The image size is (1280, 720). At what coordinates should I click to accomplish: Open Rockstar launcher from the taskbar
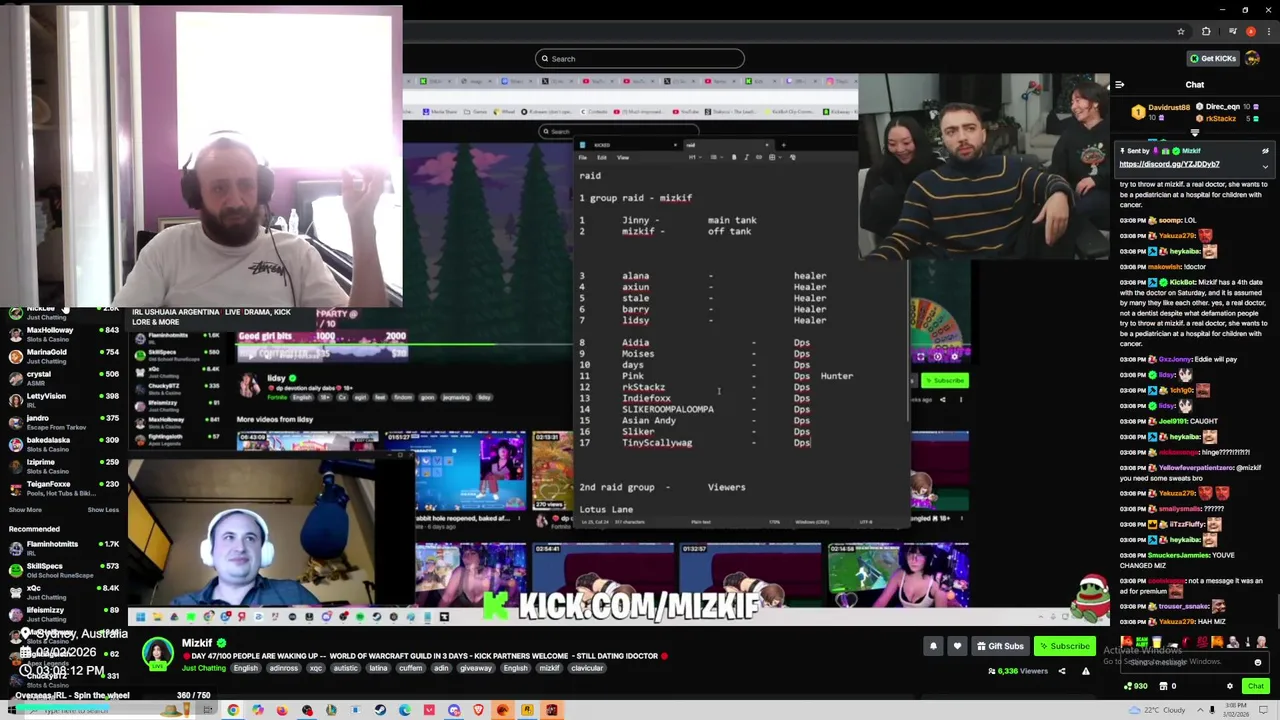pos(527,710)
